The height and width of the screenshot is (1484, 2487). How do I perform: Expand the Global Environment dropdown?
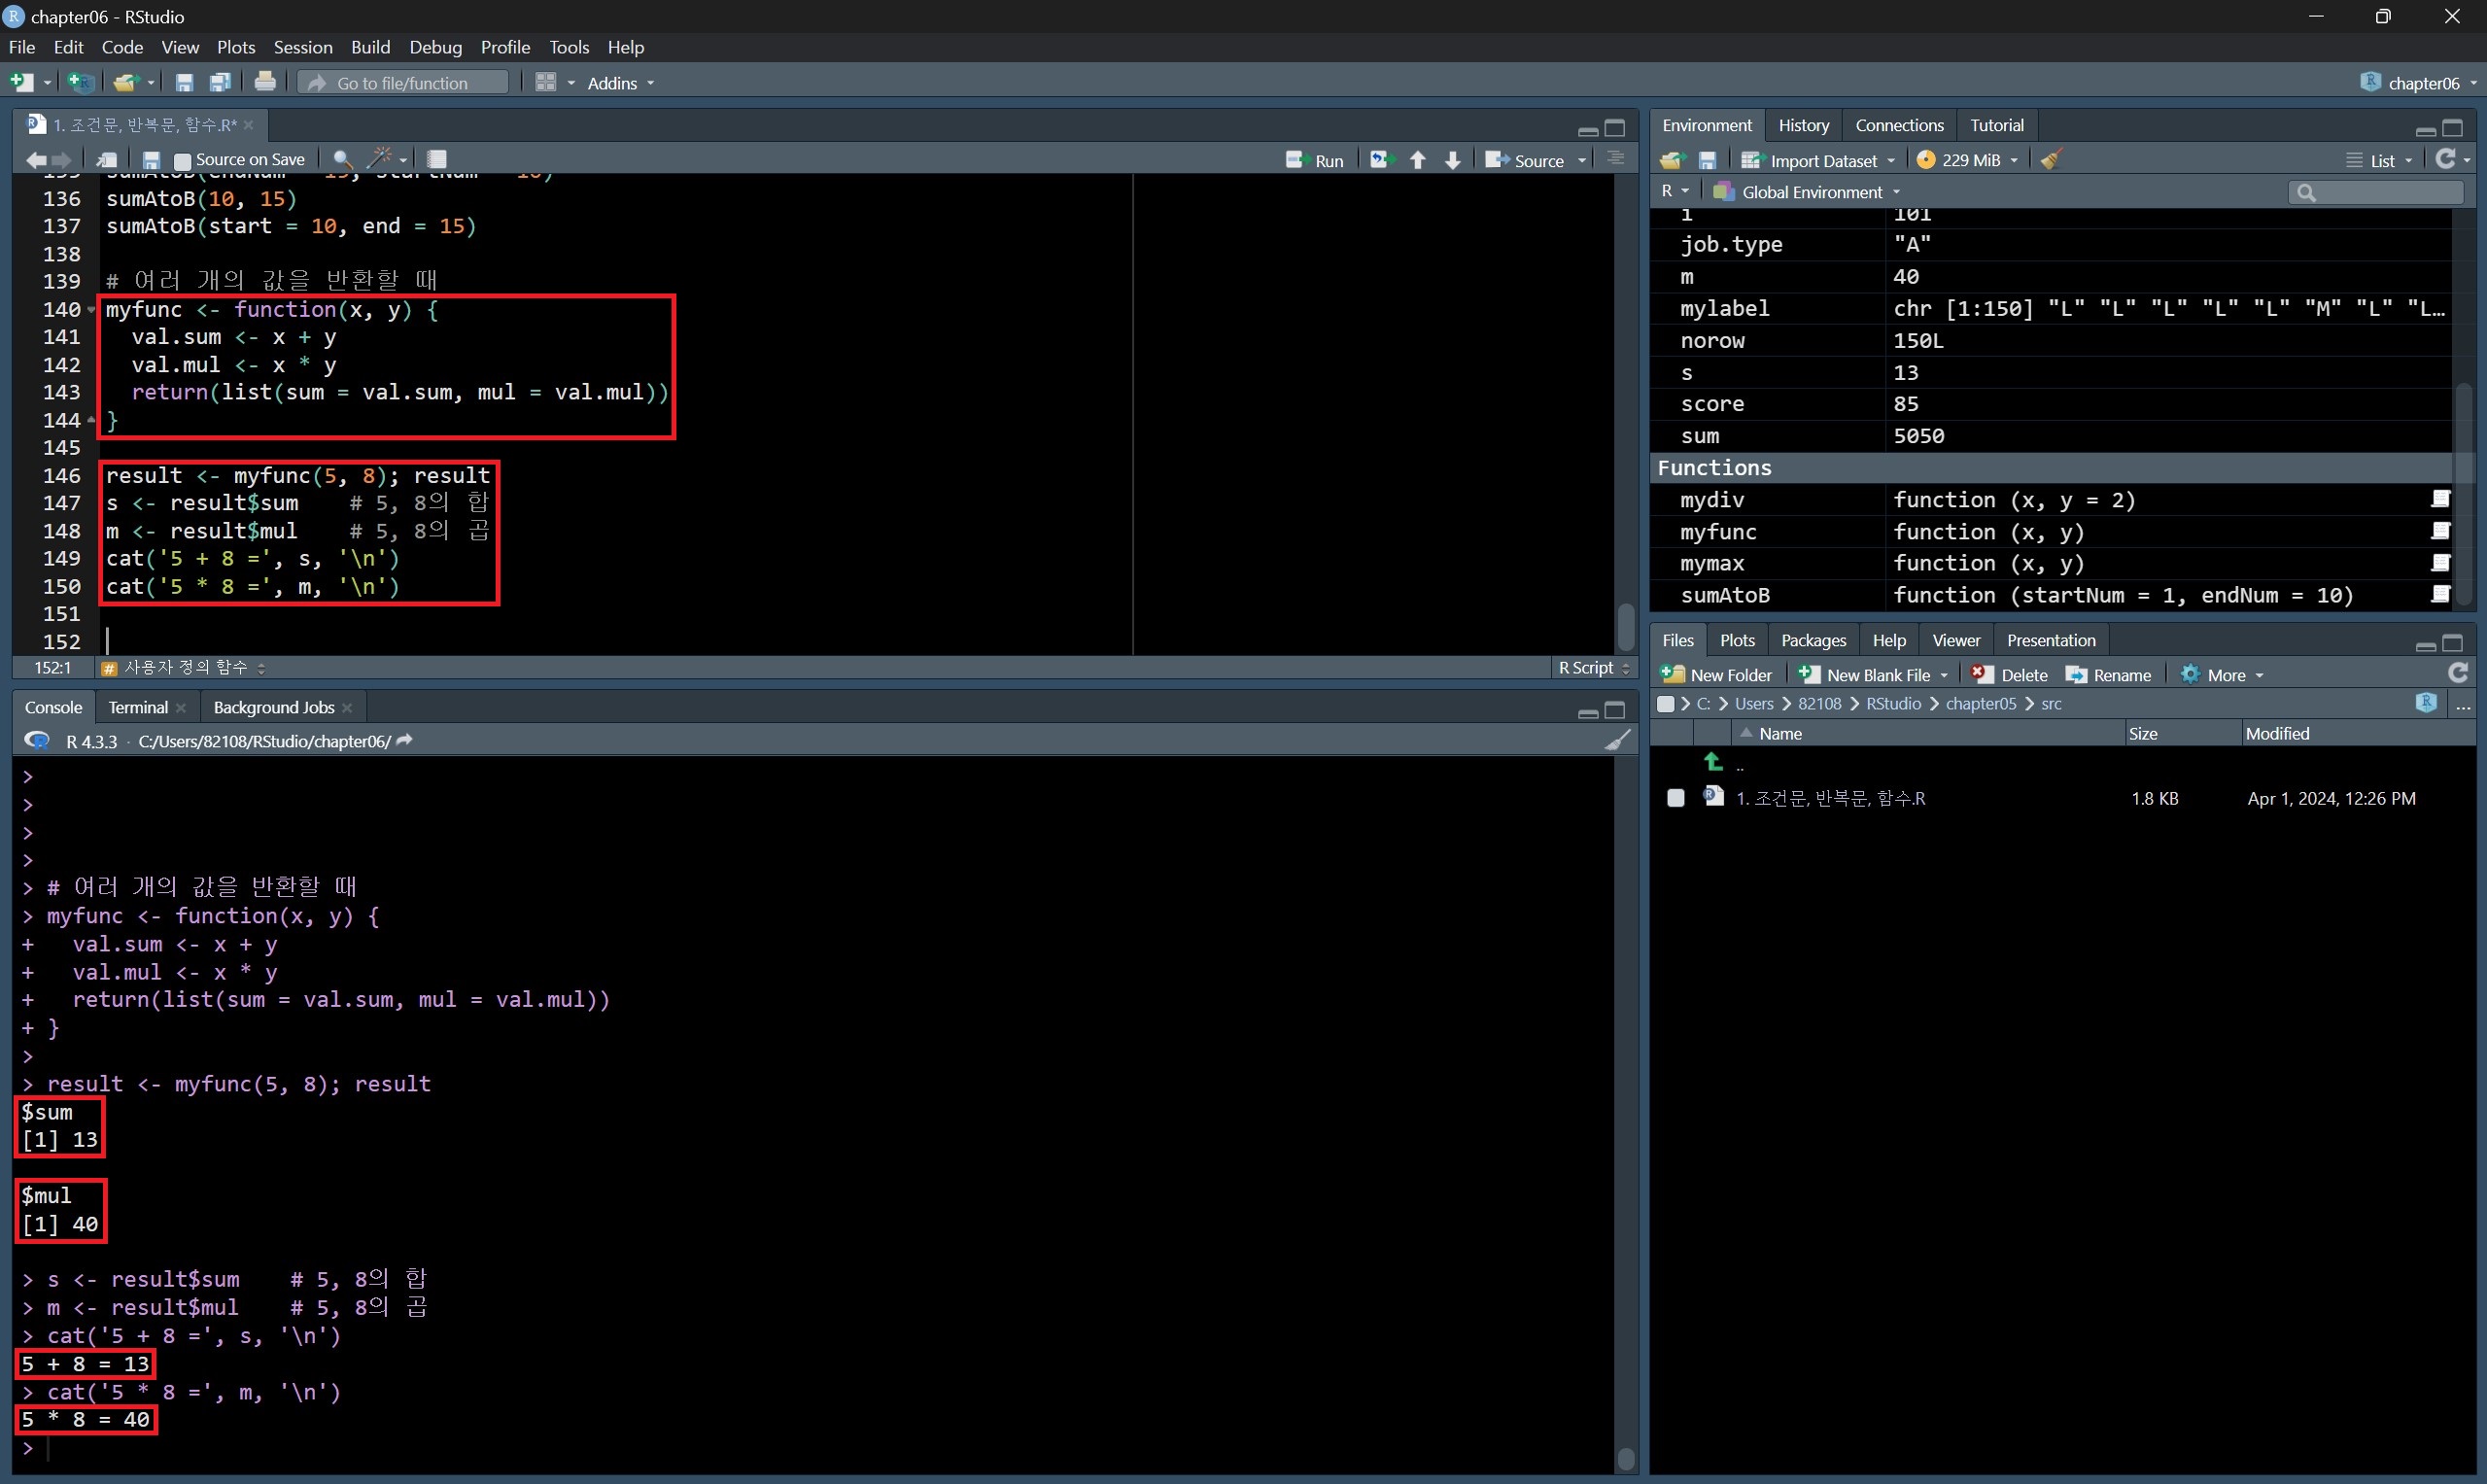[x=1810, y=192]
